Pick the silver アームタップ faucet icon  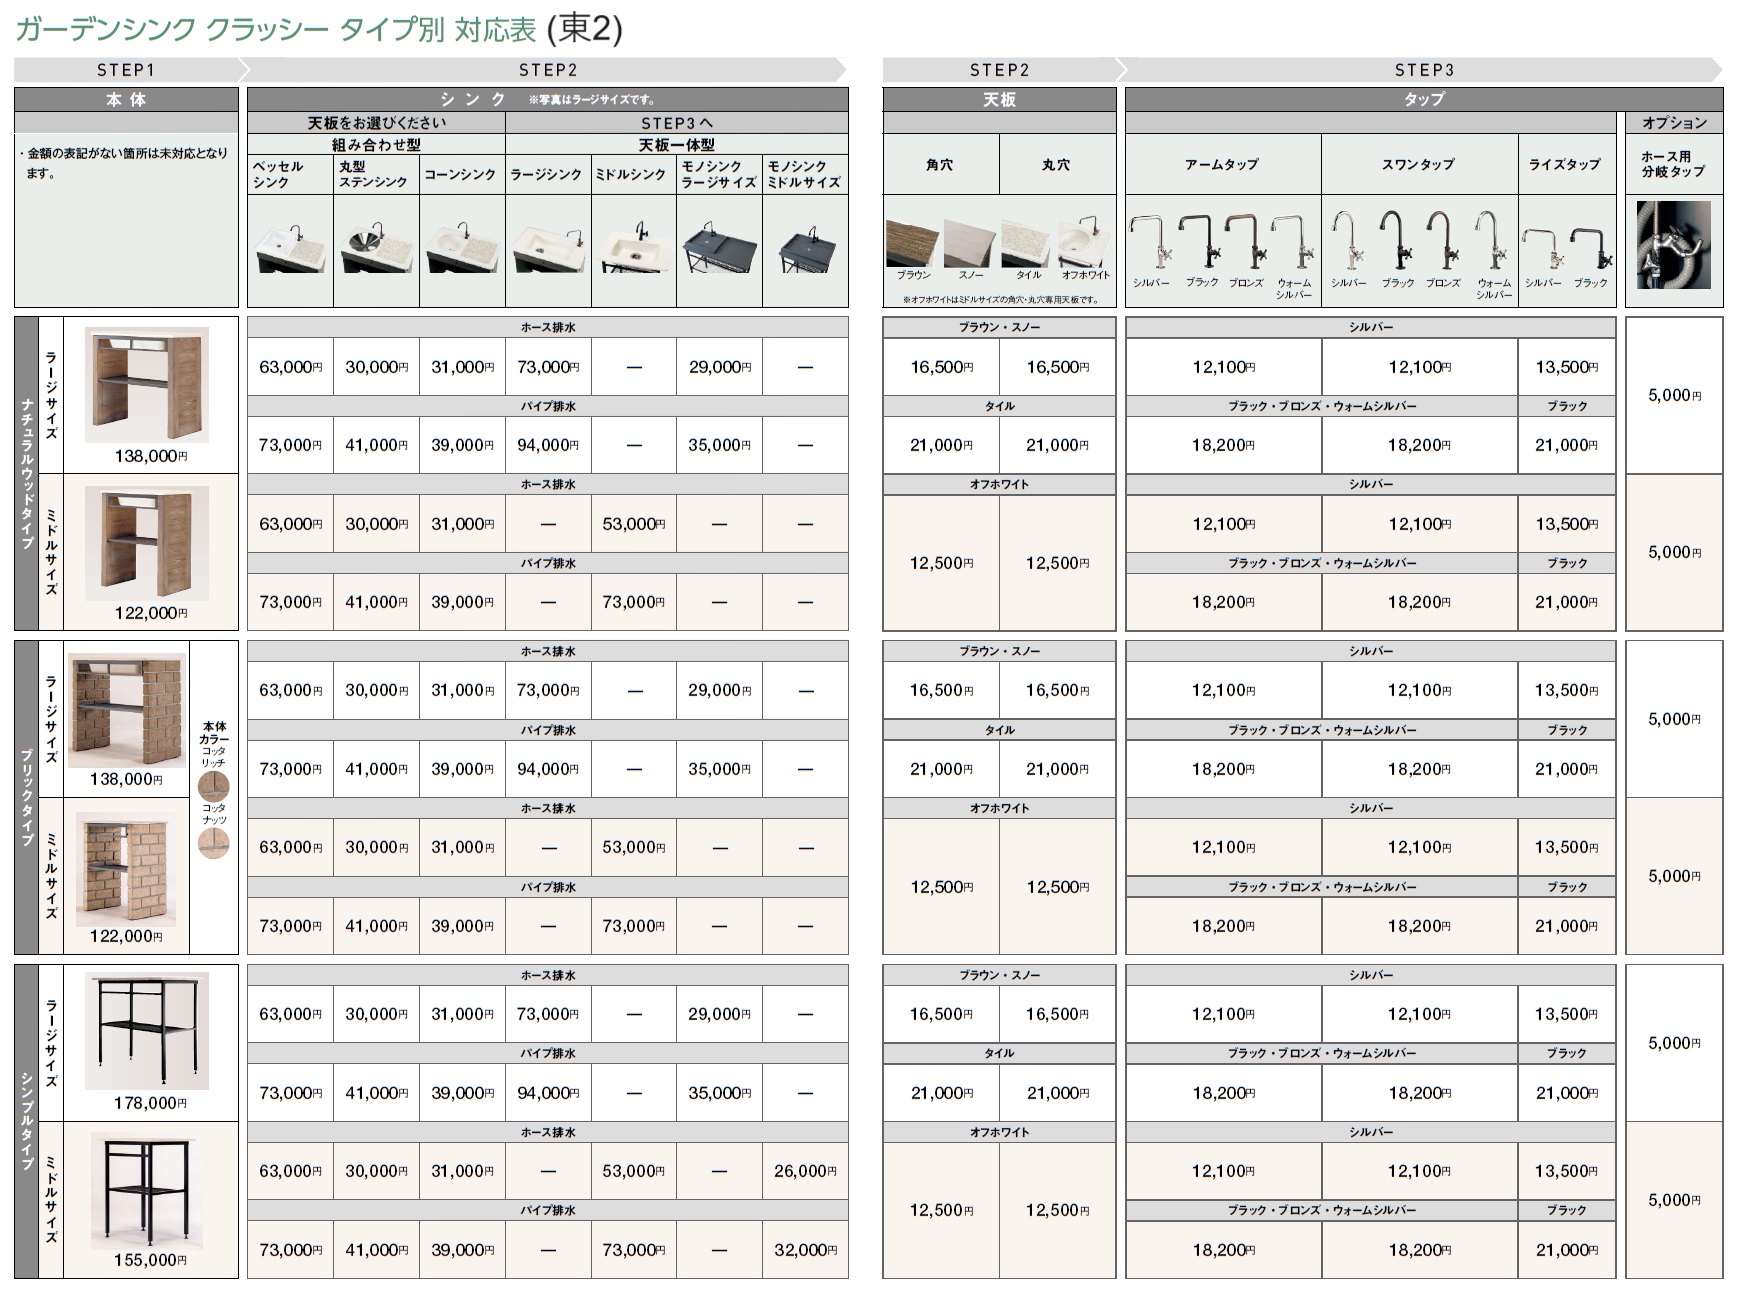[x=1150, y=244]
